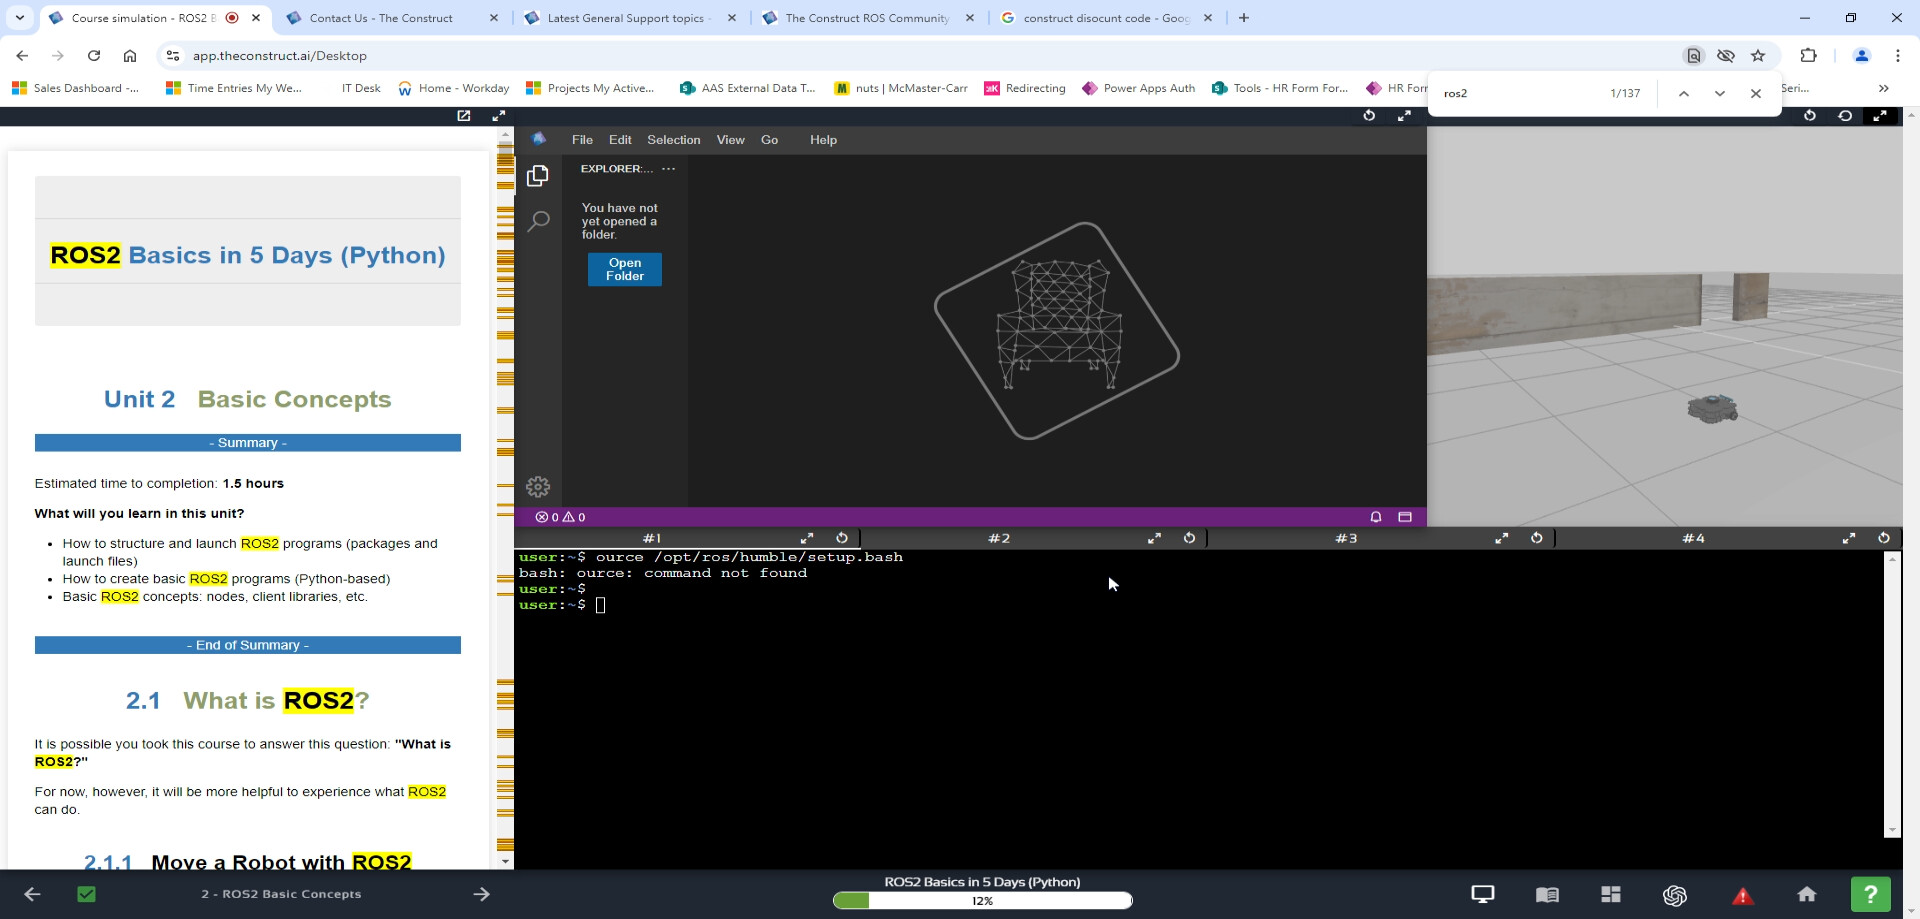1920x919 pixels.
Task: Expand the IDE panel to full screen
Action: coord(1404,116)
